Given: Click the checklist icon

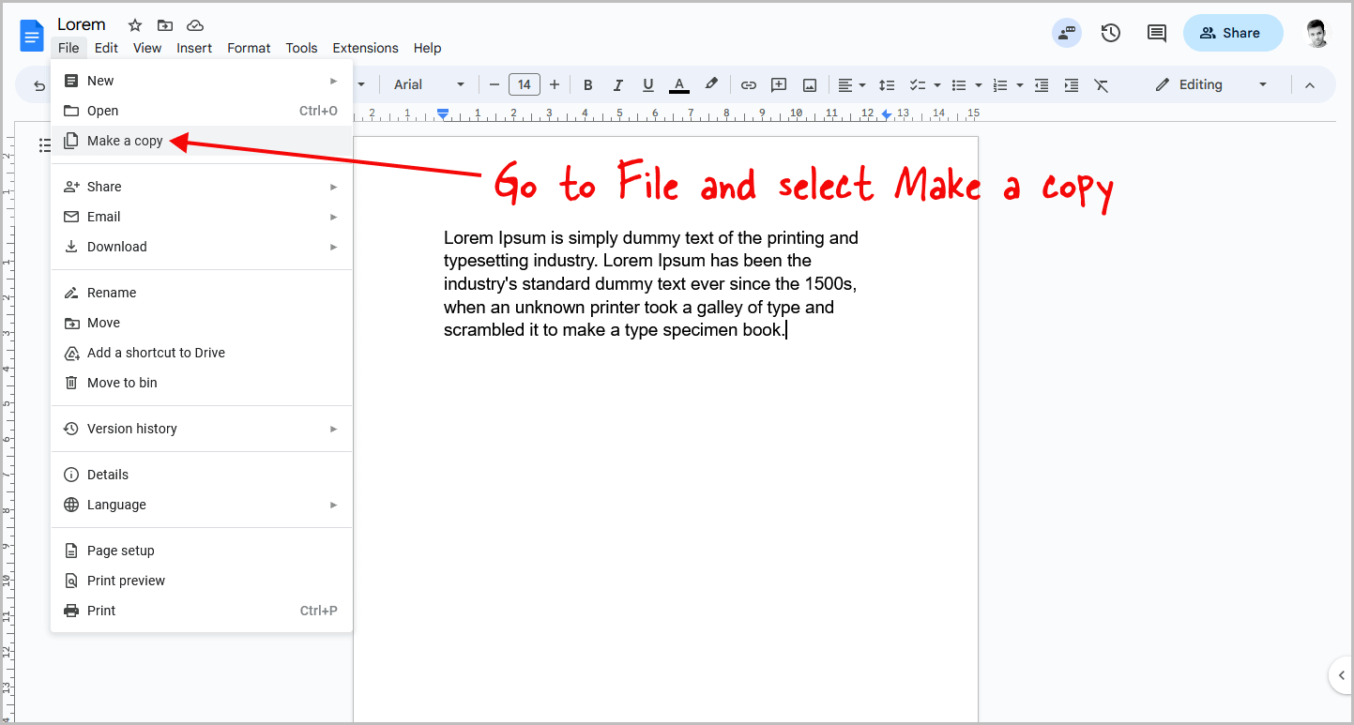Looking at the screenshot, I should point(916,85).
